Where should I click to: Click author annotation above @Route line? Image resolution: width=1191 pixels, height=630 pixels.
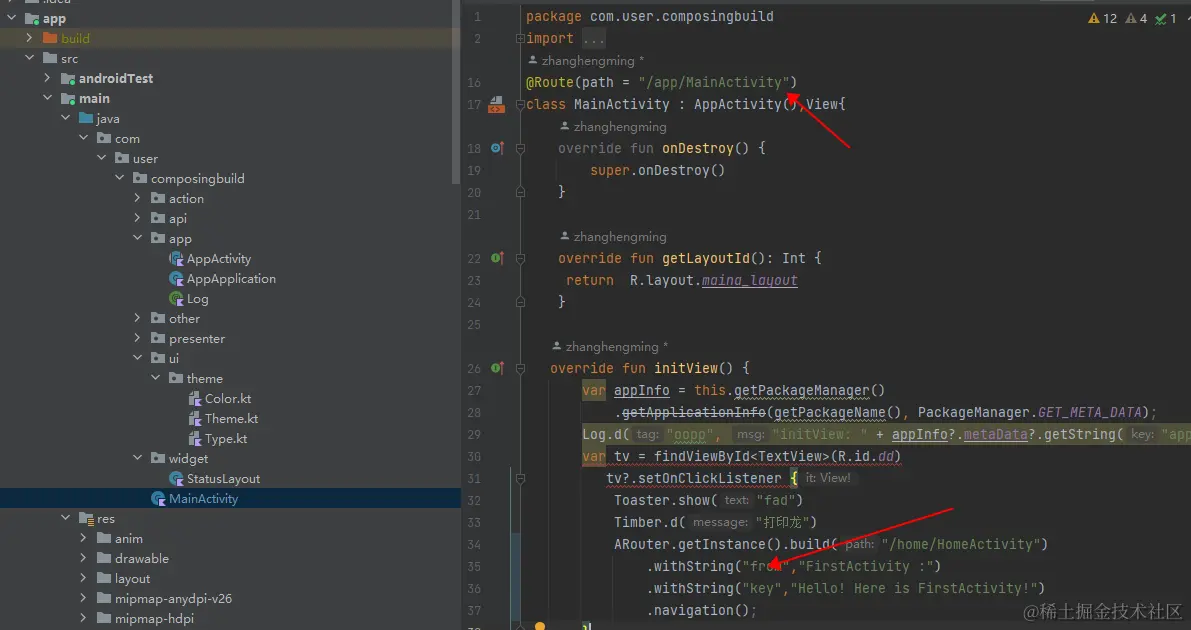(x=586, y=61)
